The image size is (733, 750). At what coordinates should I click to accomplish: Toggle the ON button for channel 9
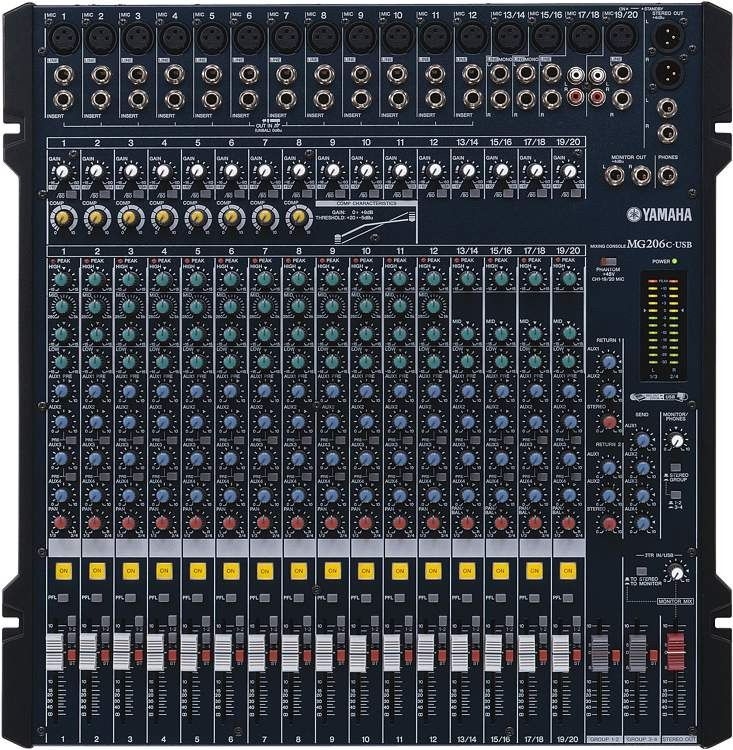(x=330, y=570)
